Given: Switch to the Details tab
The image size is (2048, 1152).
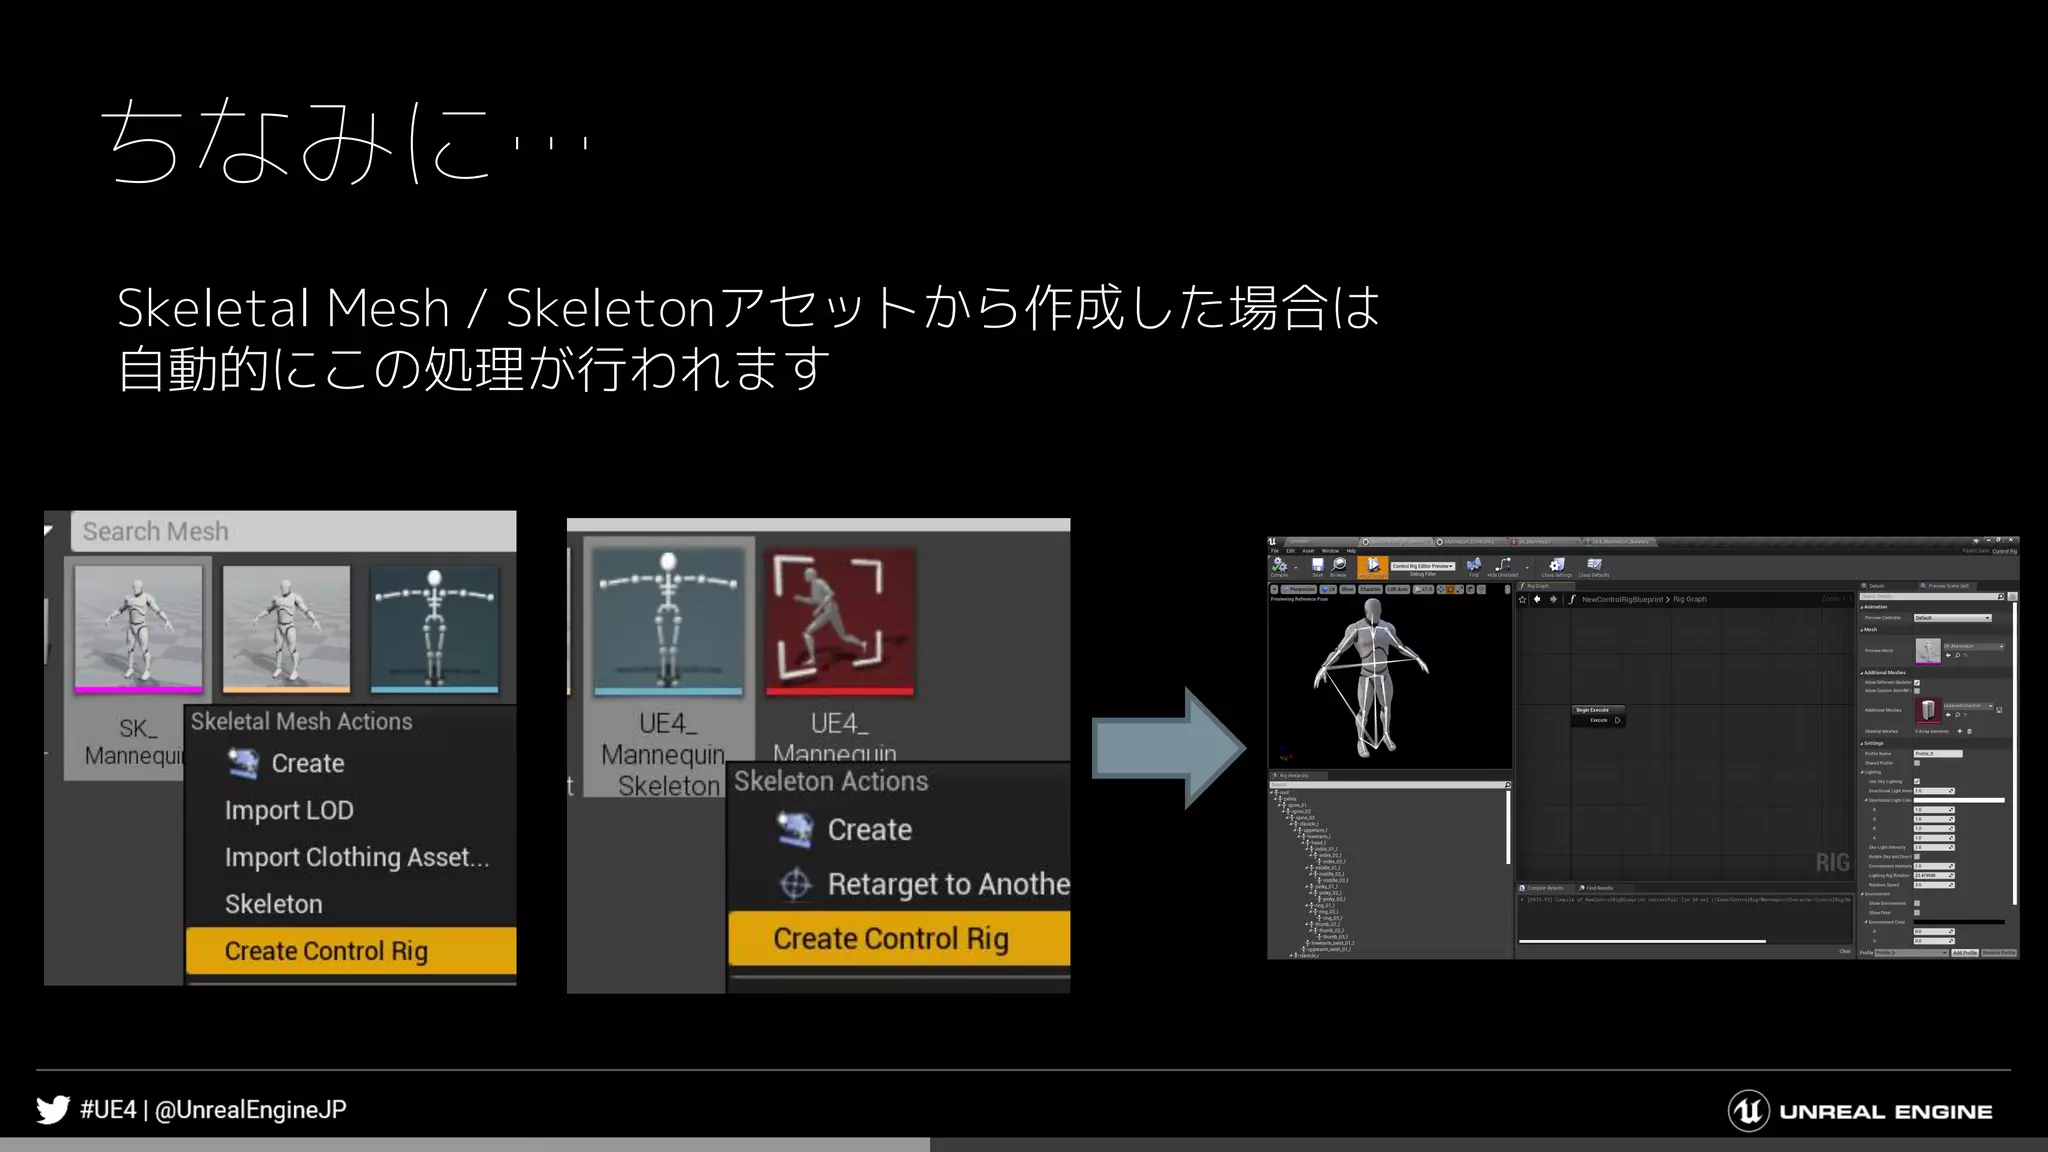Looking at the screenshot, I should click(1876, 586).
